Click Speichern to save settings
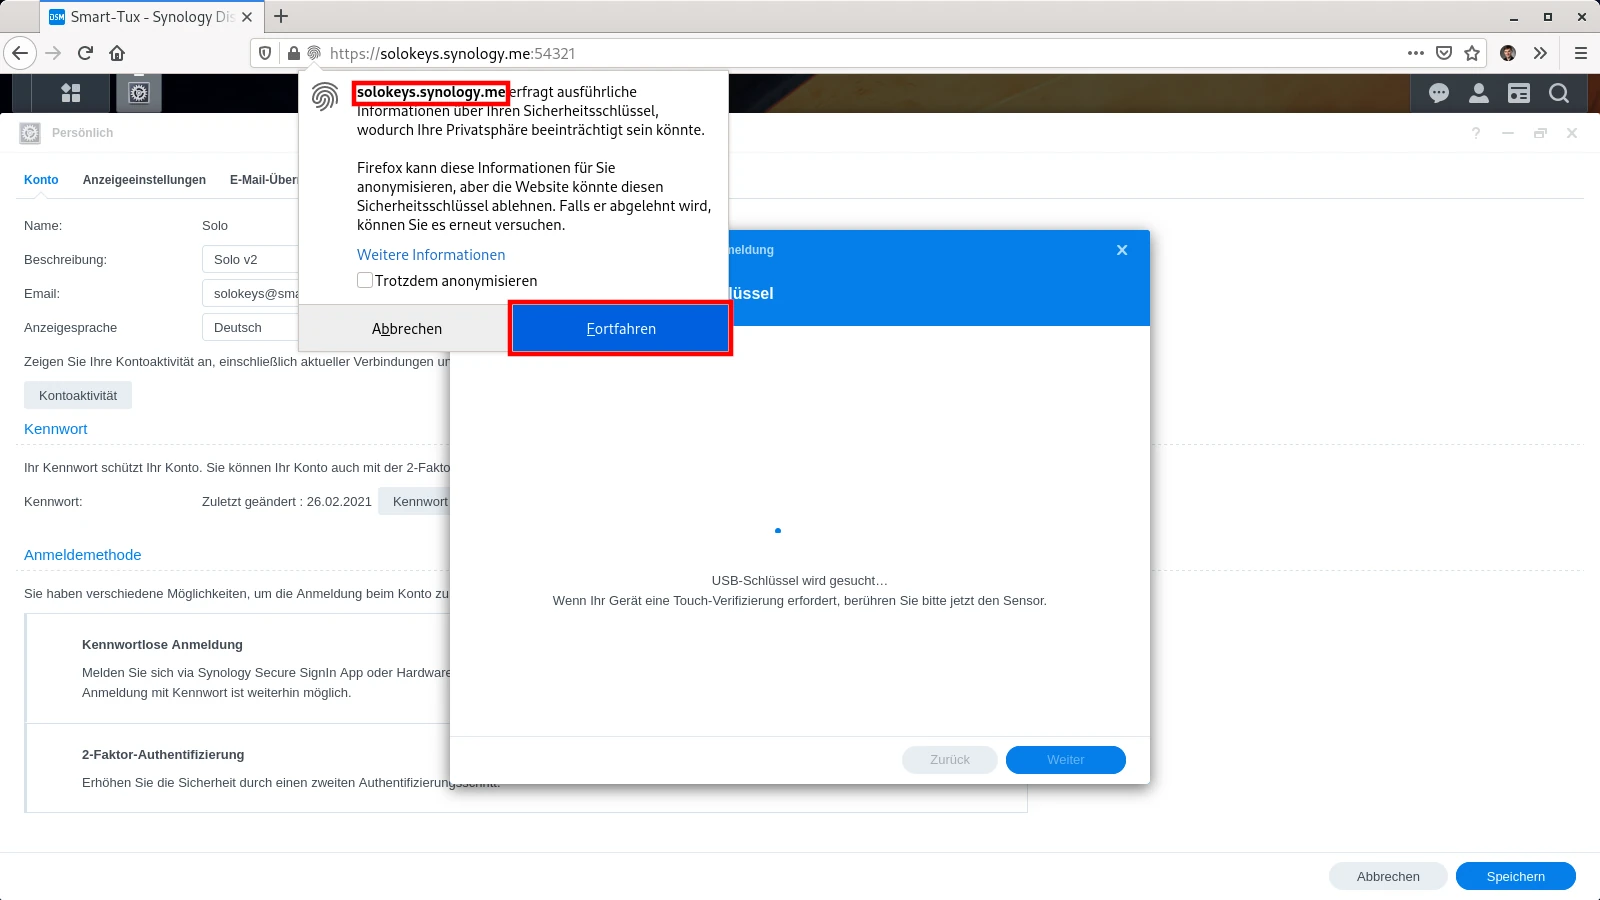The height and width of the screenshot is (900, 1600). pos(1516,876)
